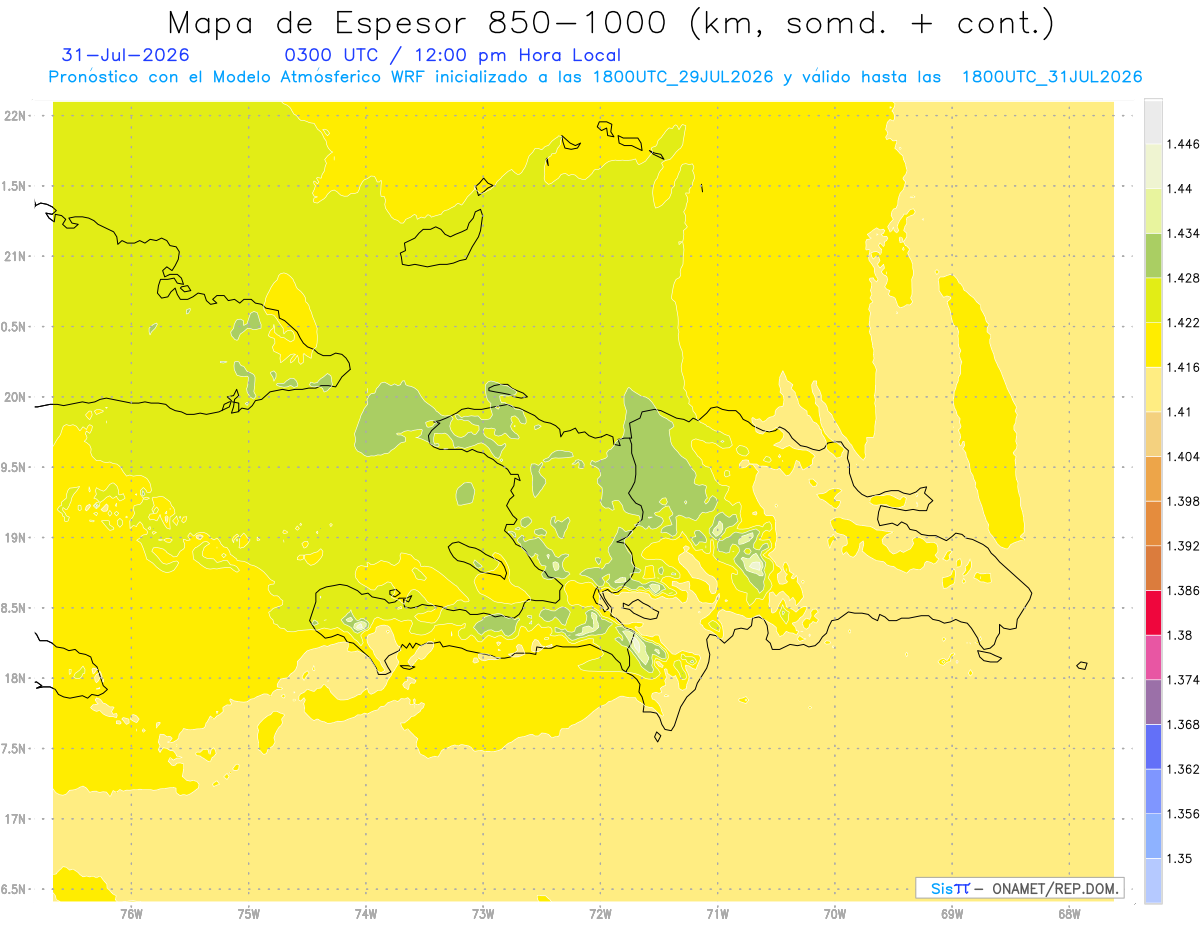The height and width of the screenshot is (927, 1200).
Task: Click the colorbar value "1.362"
Action: pos(1185,769)
